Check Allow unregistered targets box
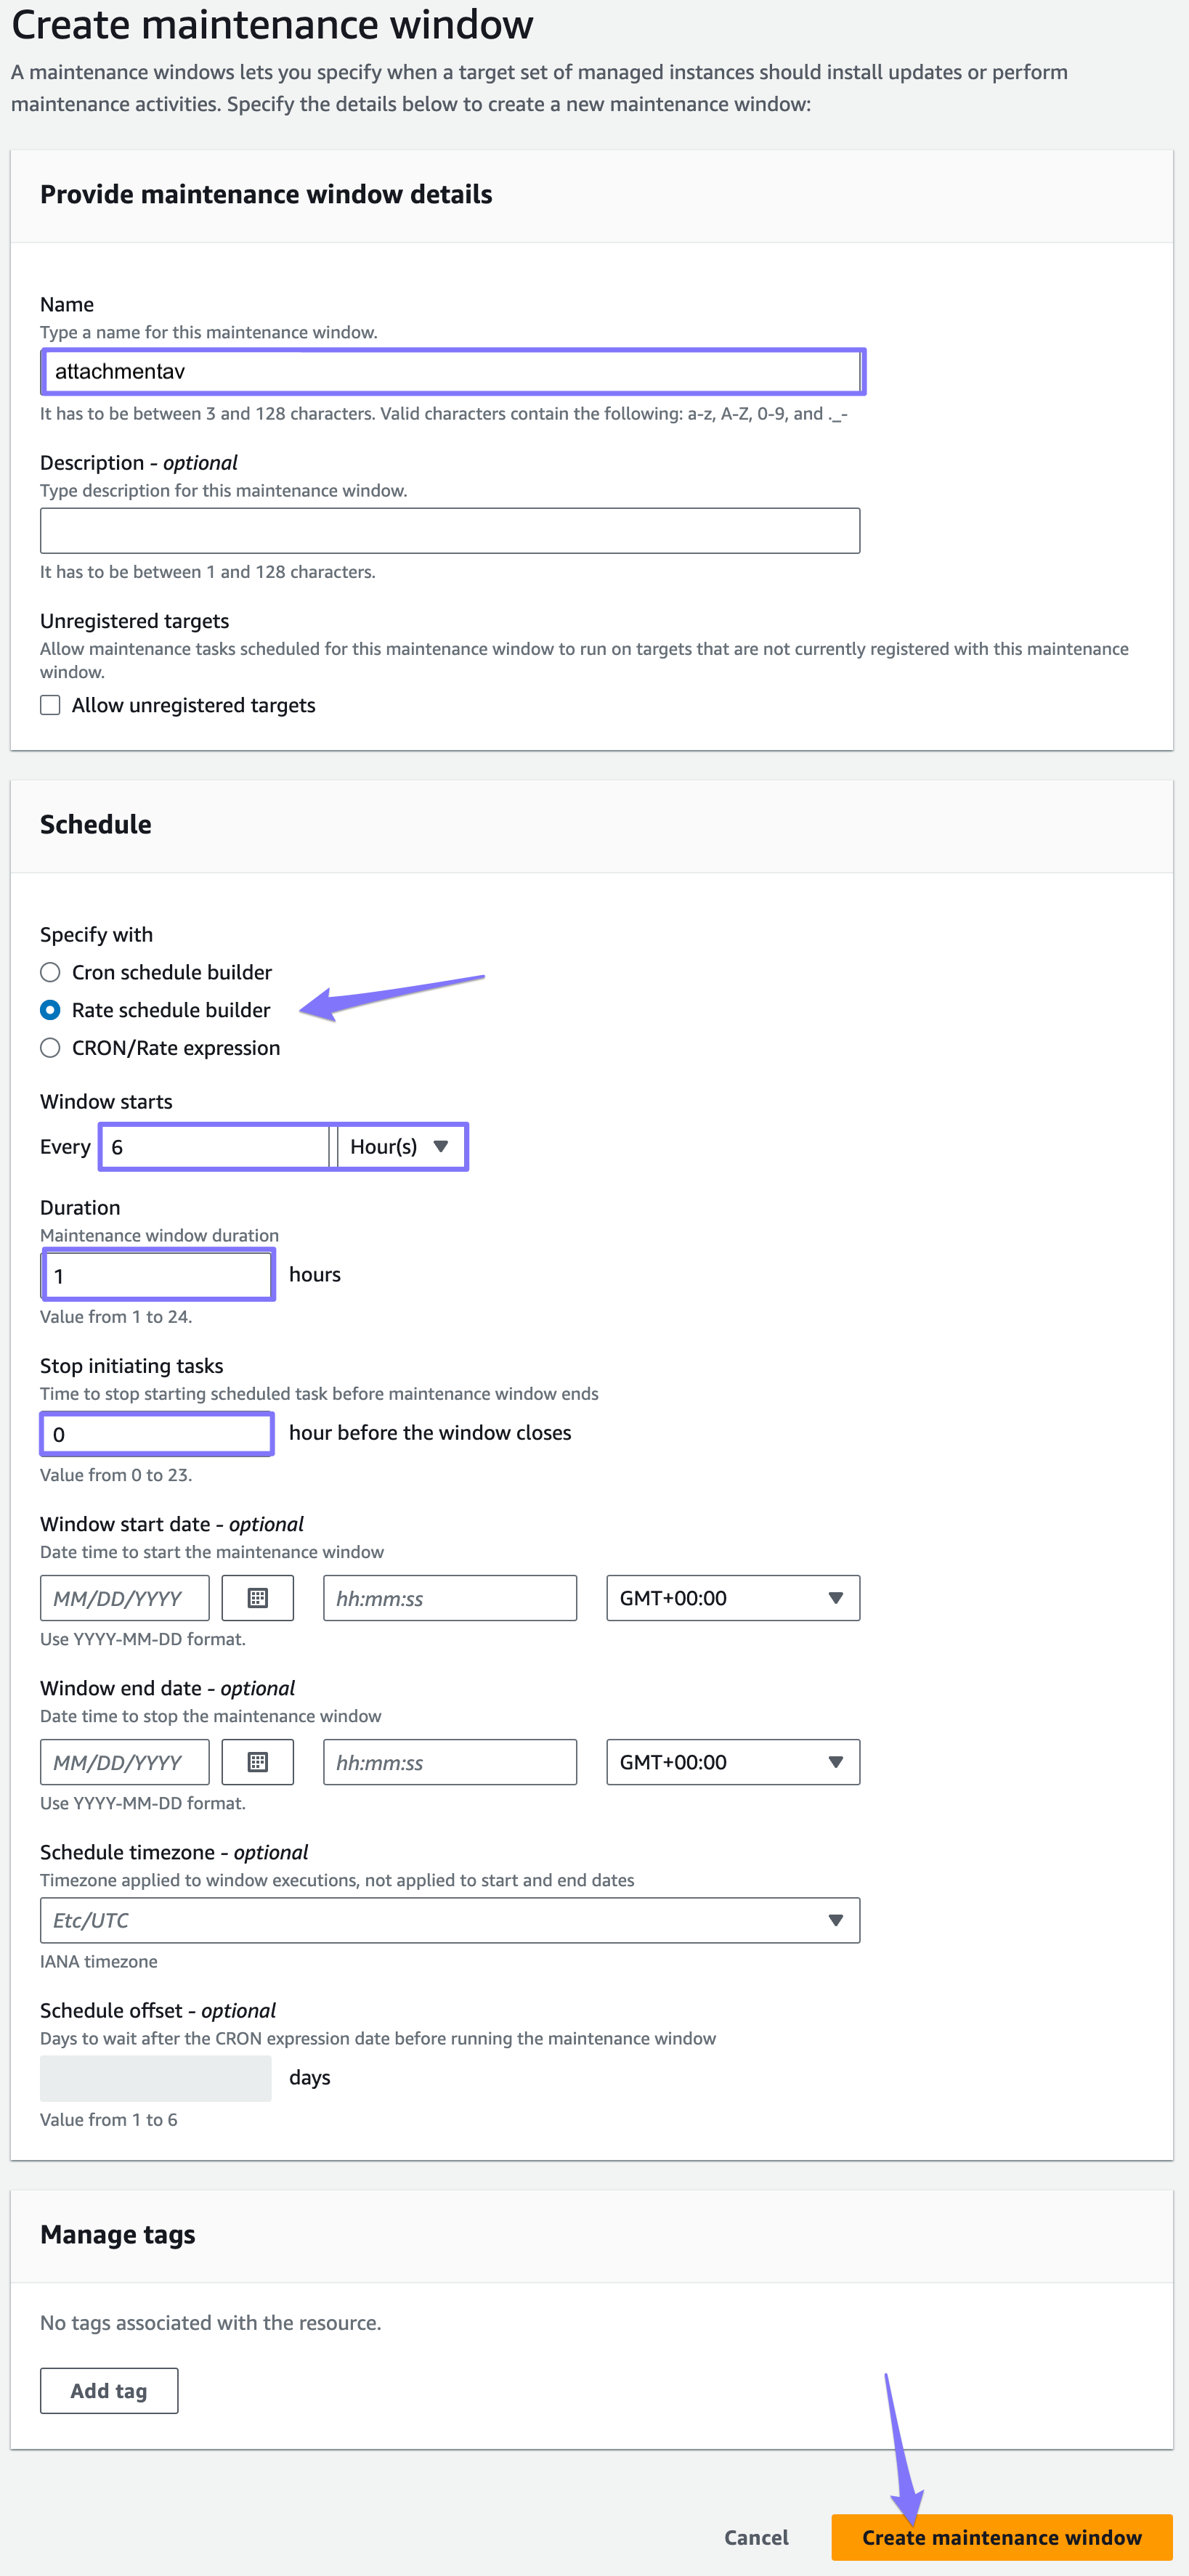This screenshot has width=1189, height=2576. 50,705
